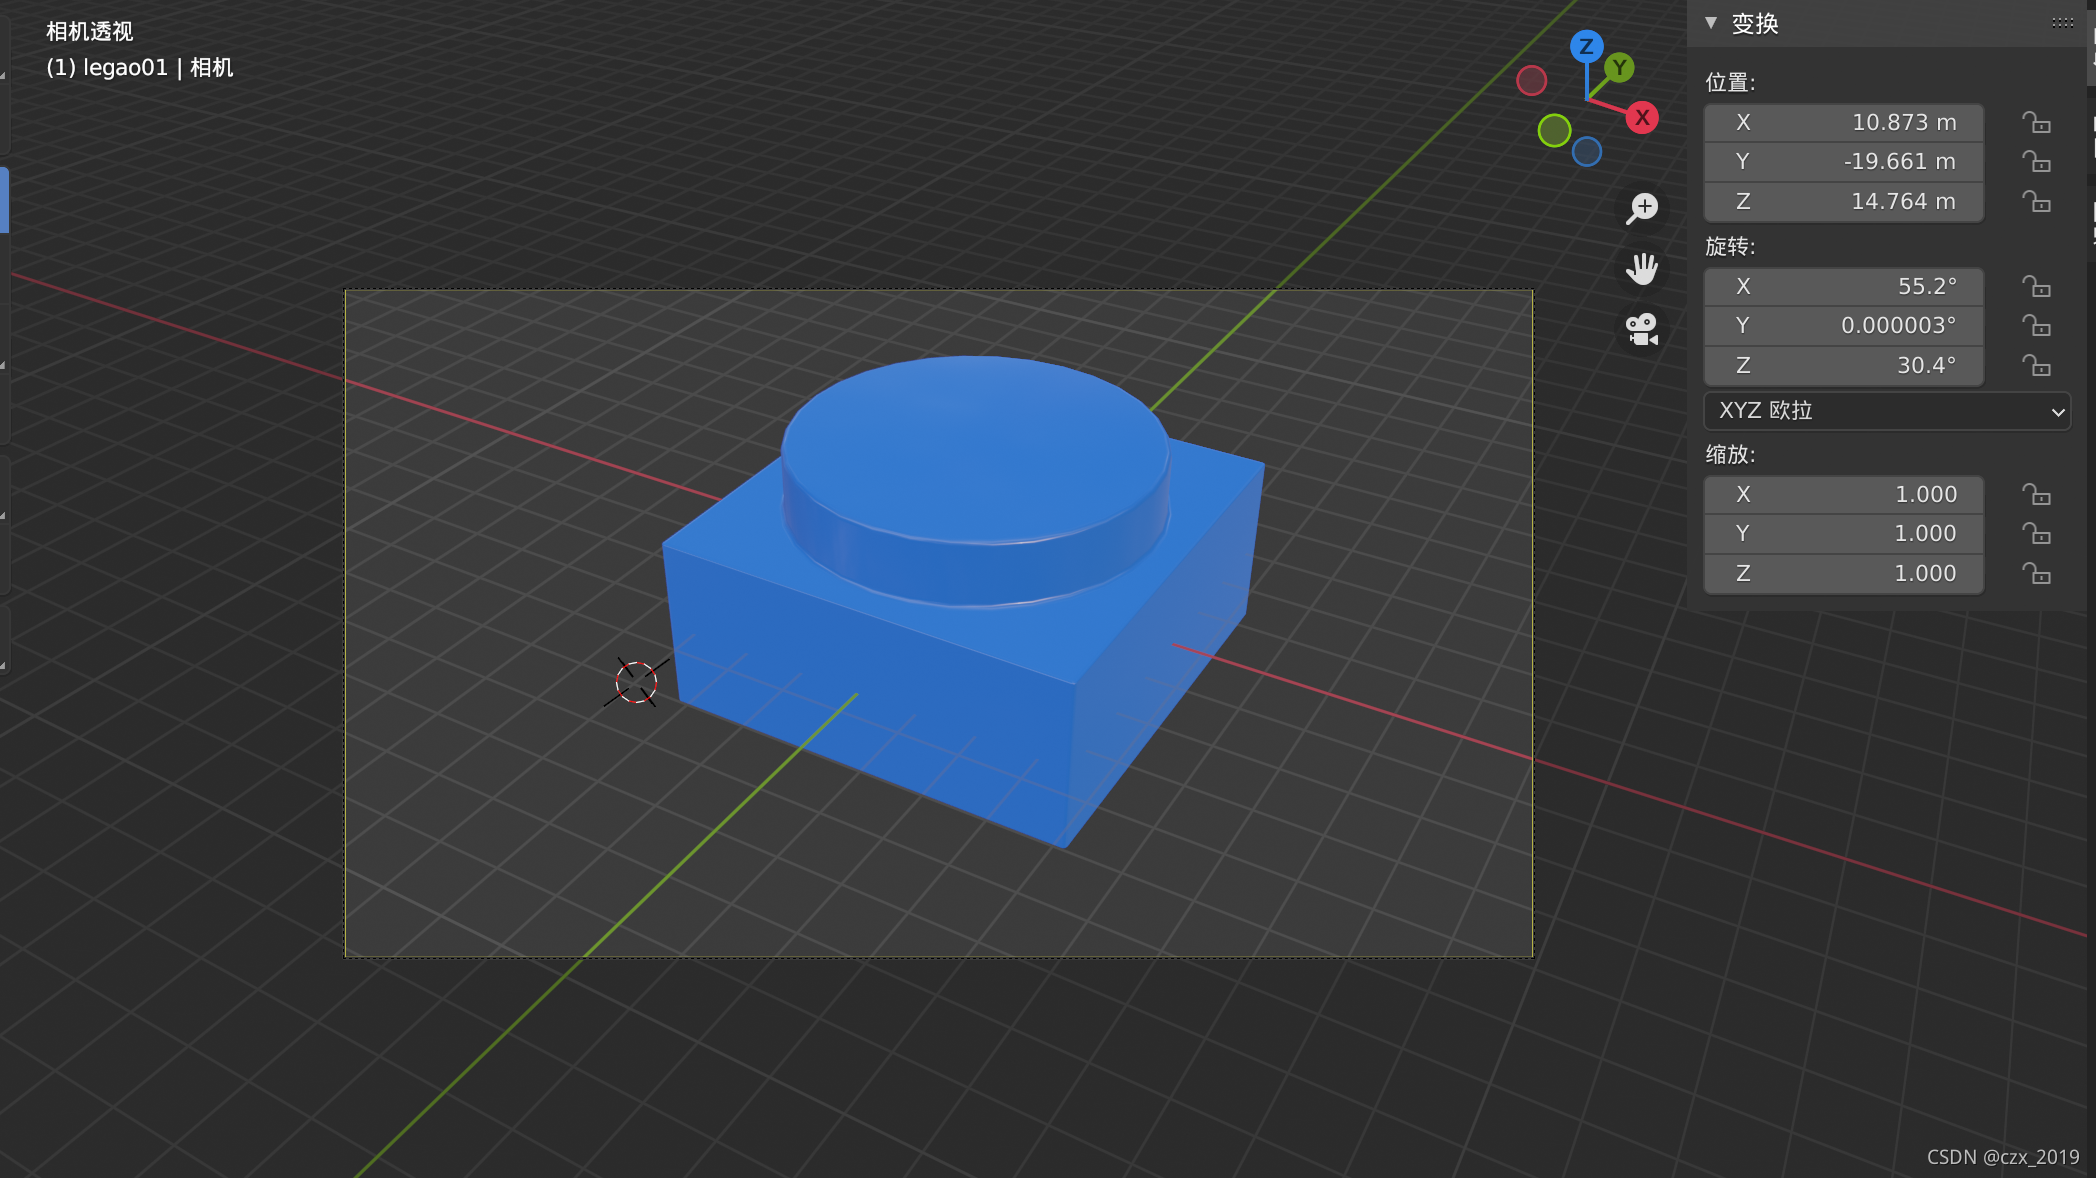Lock the Z rotation value
Image resolution: width=2096 pixels, height=1178 pixels.
(x=2036, y=365)
